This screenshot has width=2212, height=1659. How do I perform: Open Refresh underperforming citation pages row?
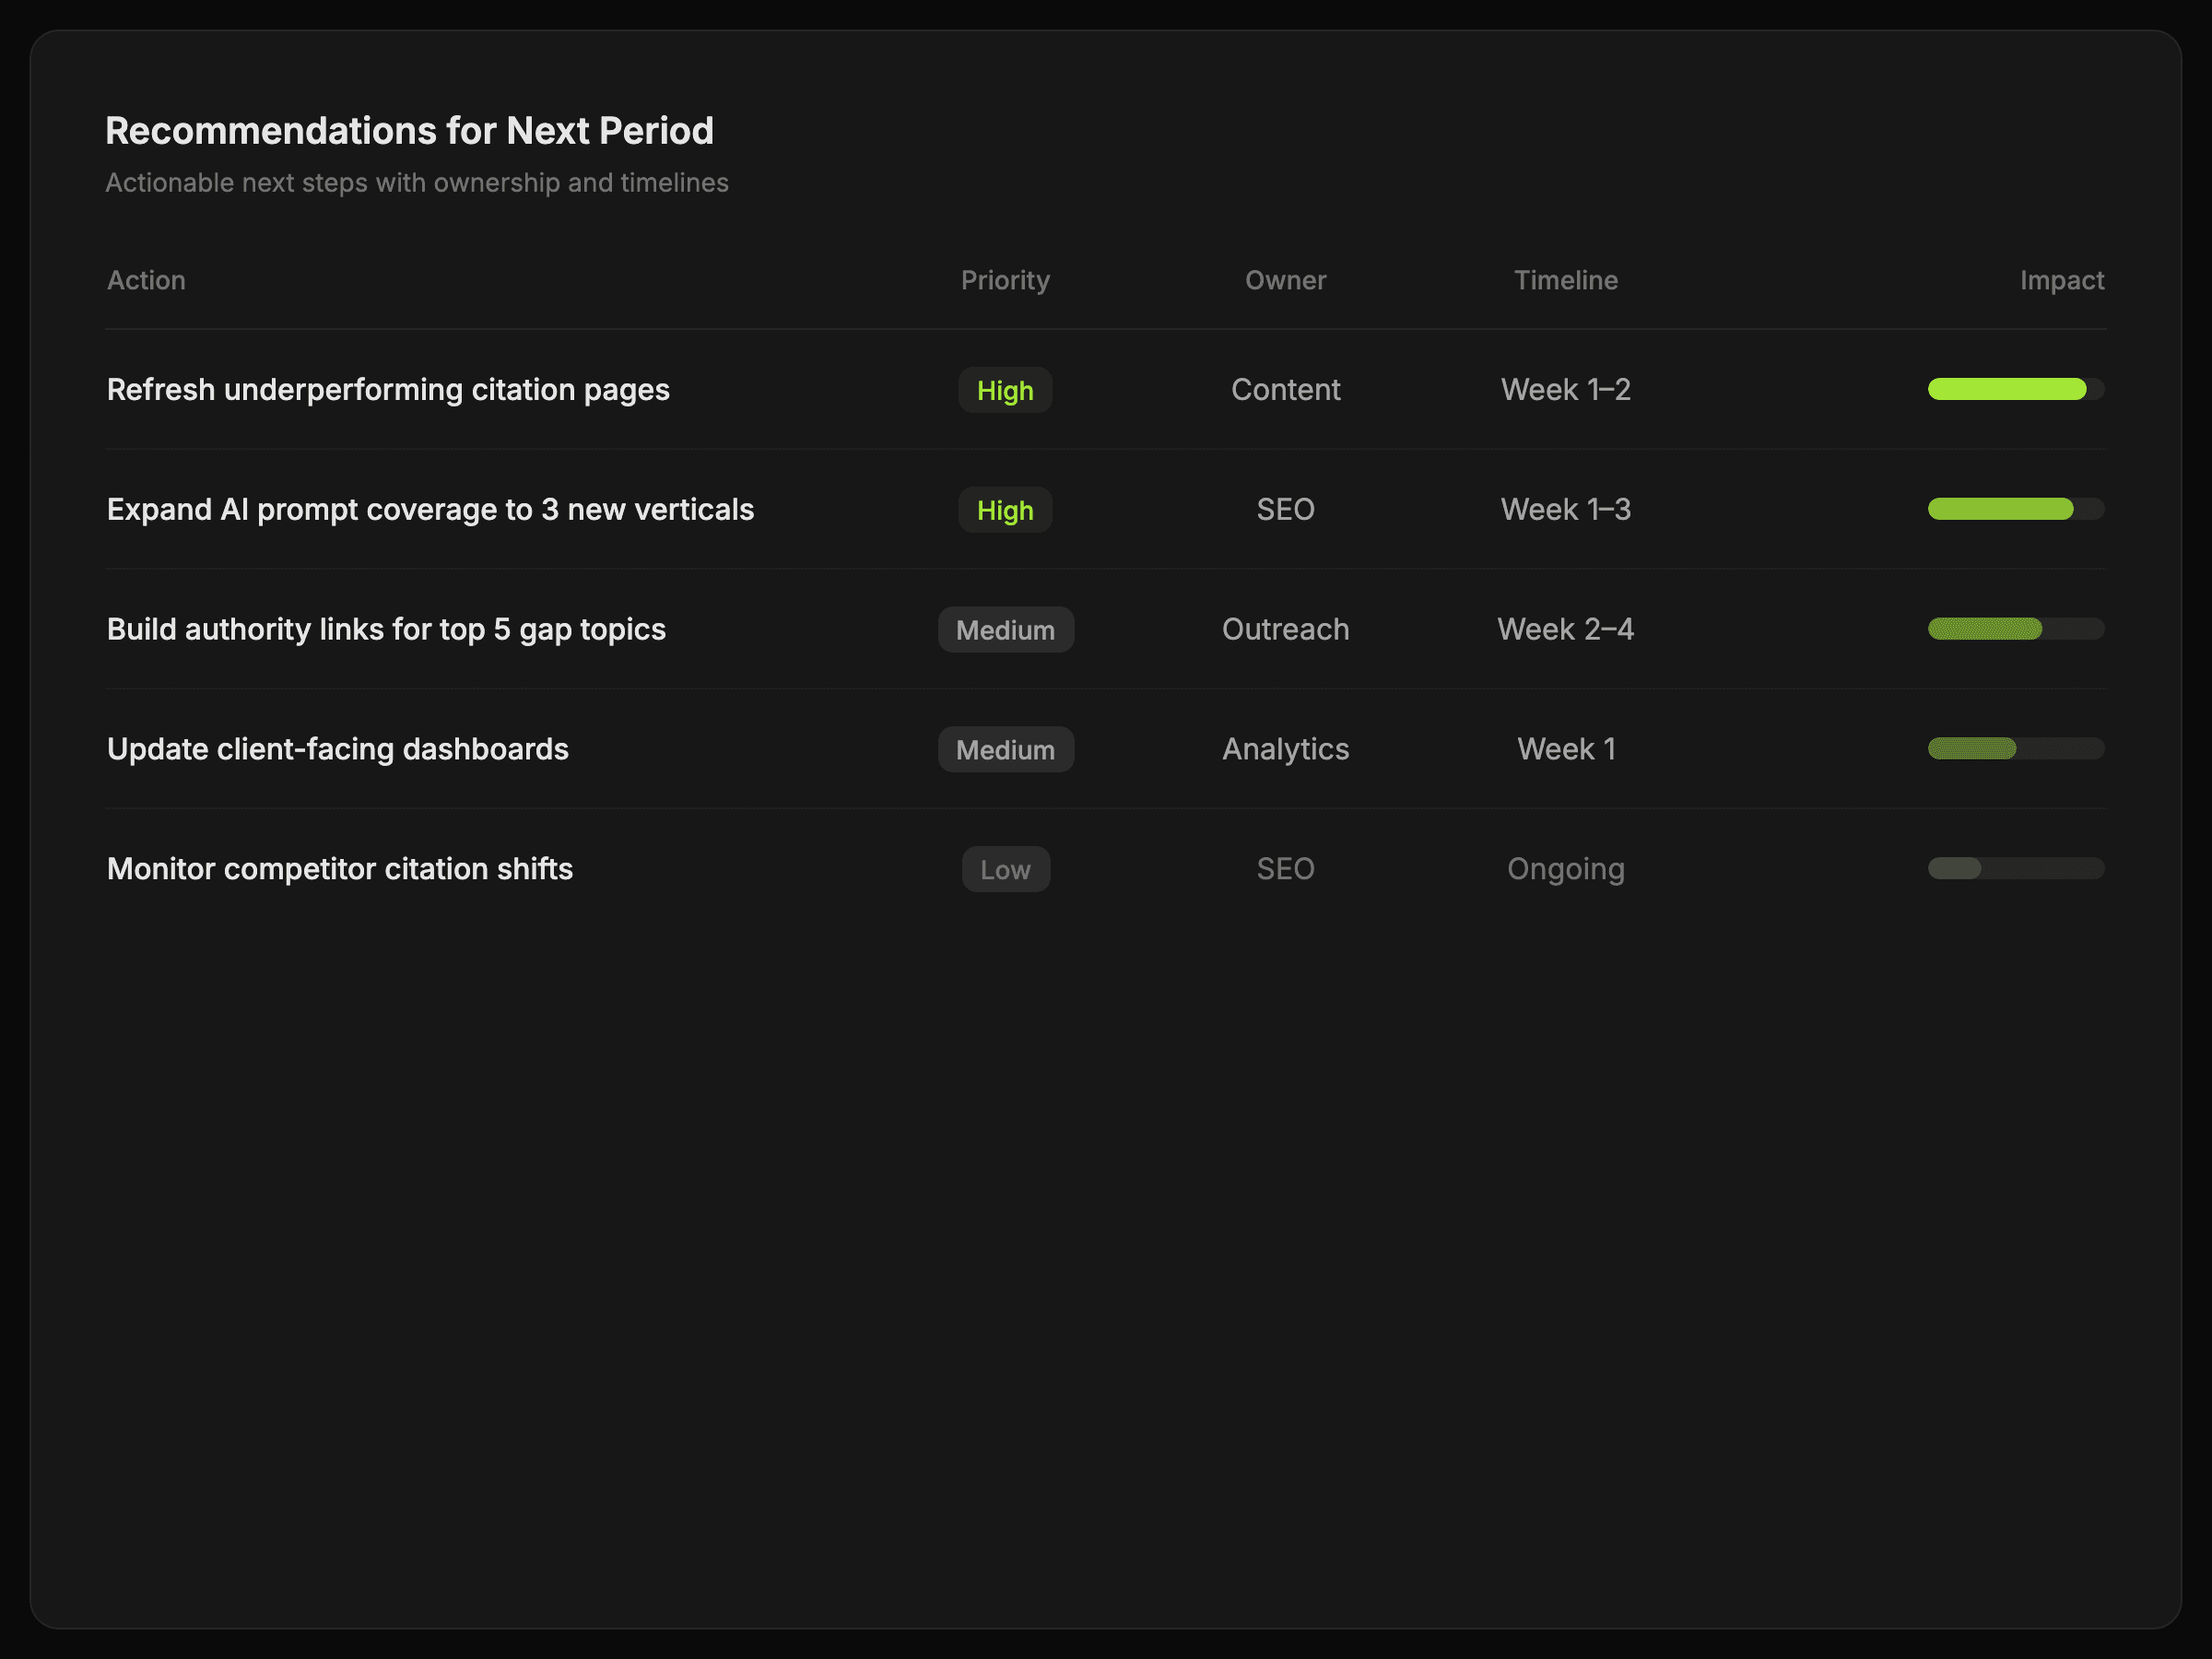click(x=388, y=389)
